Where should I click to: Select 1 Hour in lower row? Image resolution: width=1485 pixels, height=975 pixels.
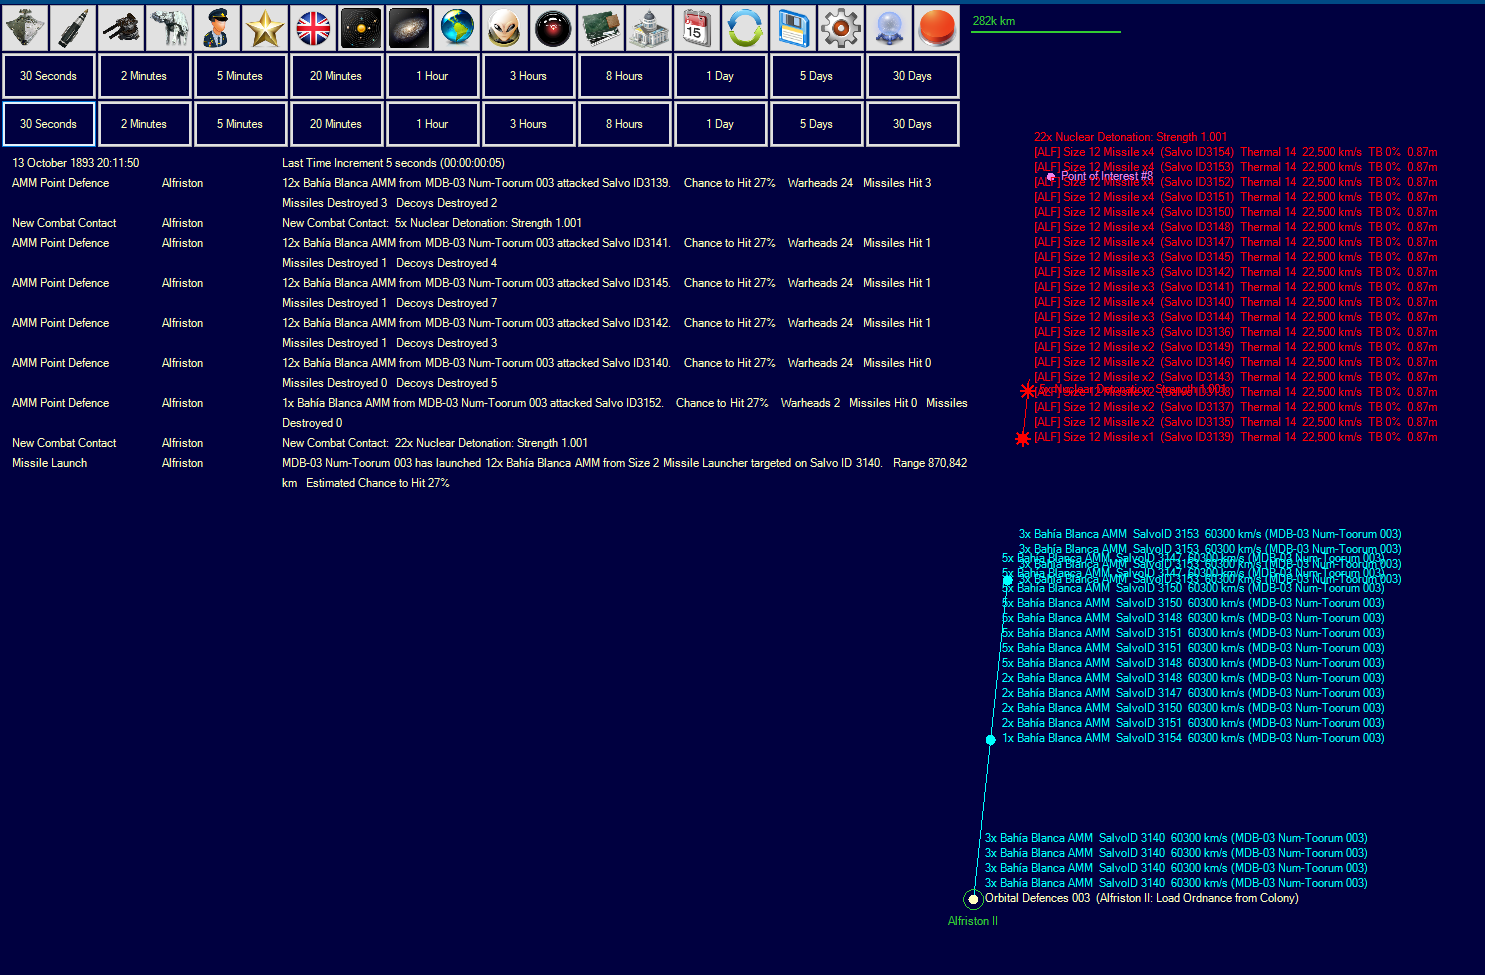[x=433, y=124]
